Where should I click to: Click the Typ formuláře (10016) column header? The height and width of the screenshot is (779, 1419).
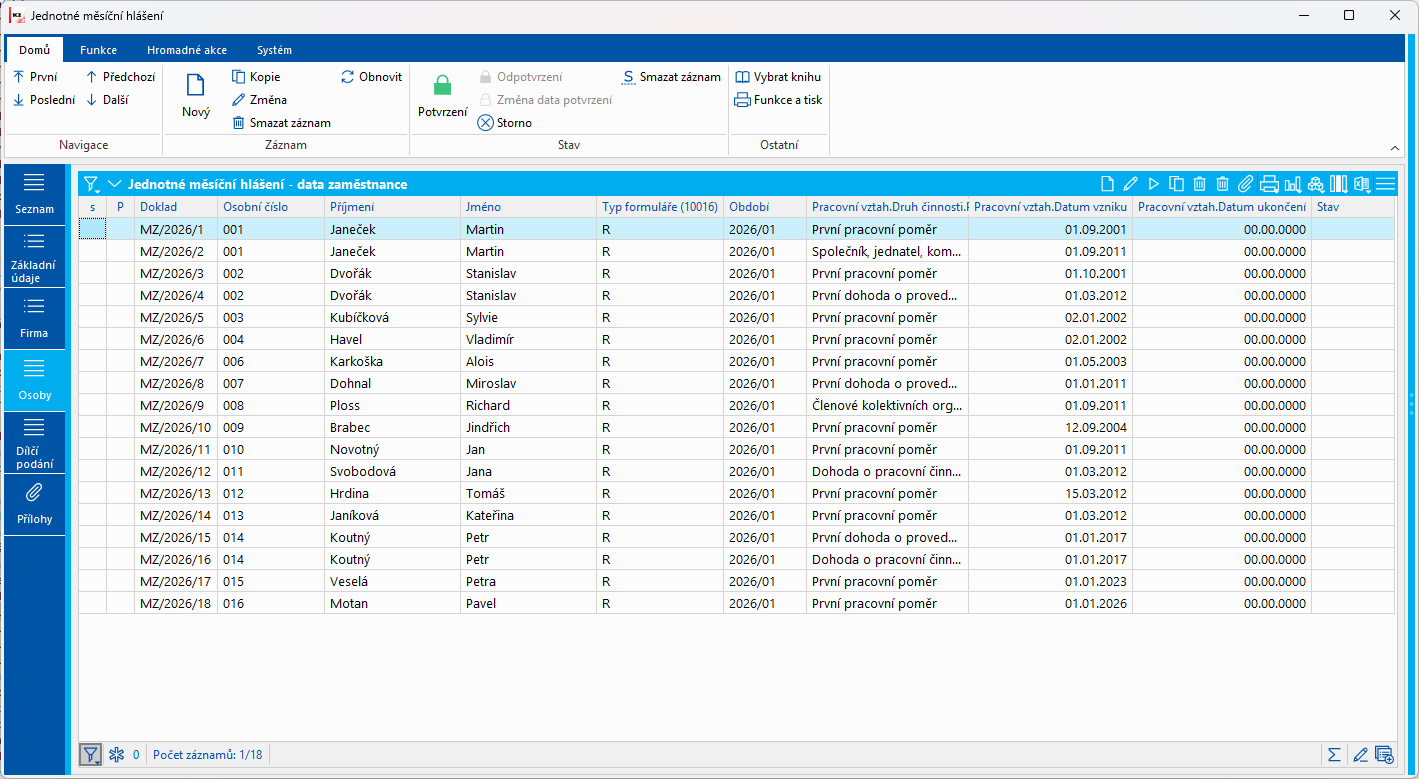click(660, 207)
